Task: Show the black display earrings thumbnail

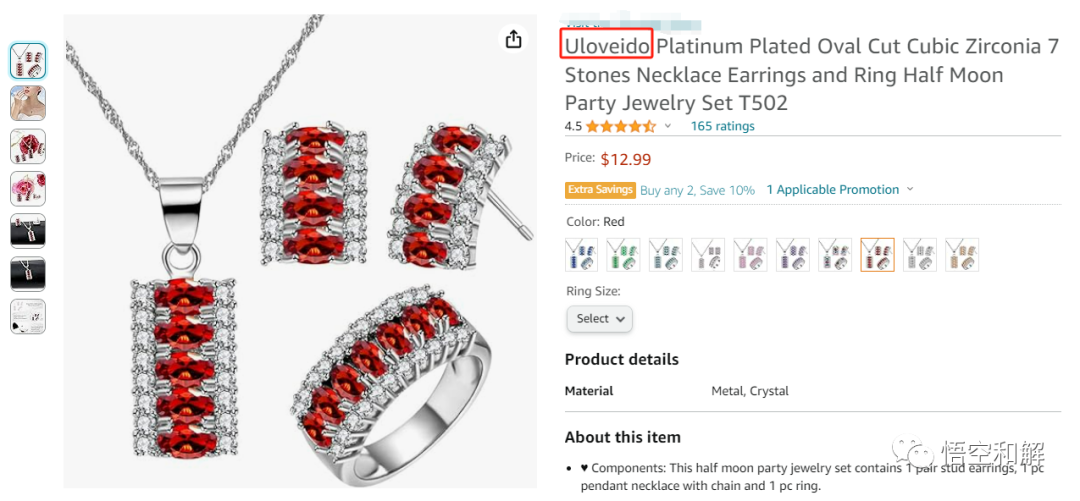Action: click(x=28, y=231)
